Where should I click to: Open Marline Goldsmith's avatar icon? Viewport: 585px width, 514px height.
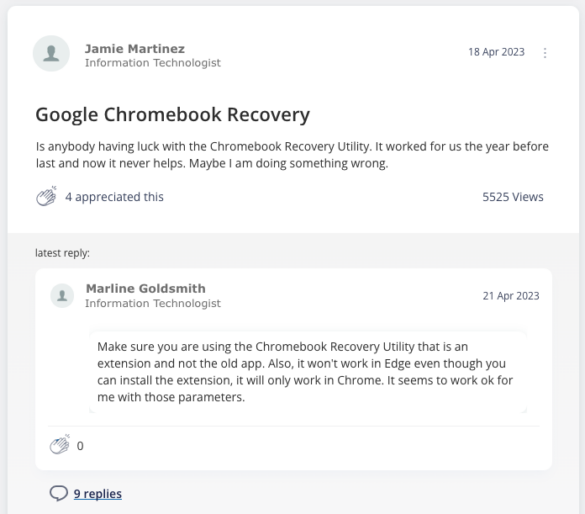(62, 295)
